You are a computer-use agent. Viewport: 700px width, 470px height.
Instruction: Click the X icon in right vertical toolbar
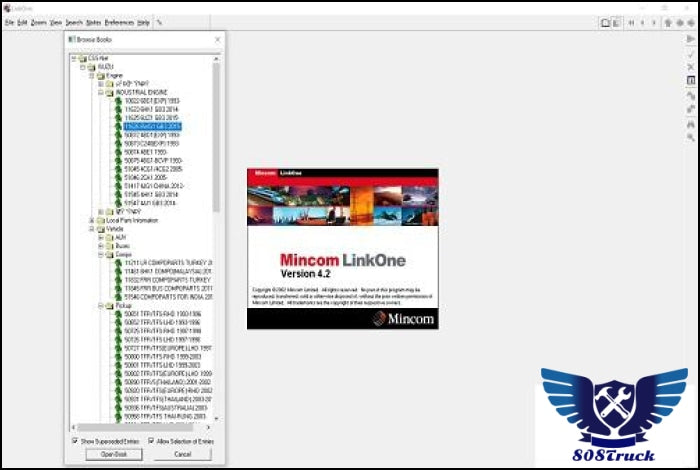tap(690, 66)
